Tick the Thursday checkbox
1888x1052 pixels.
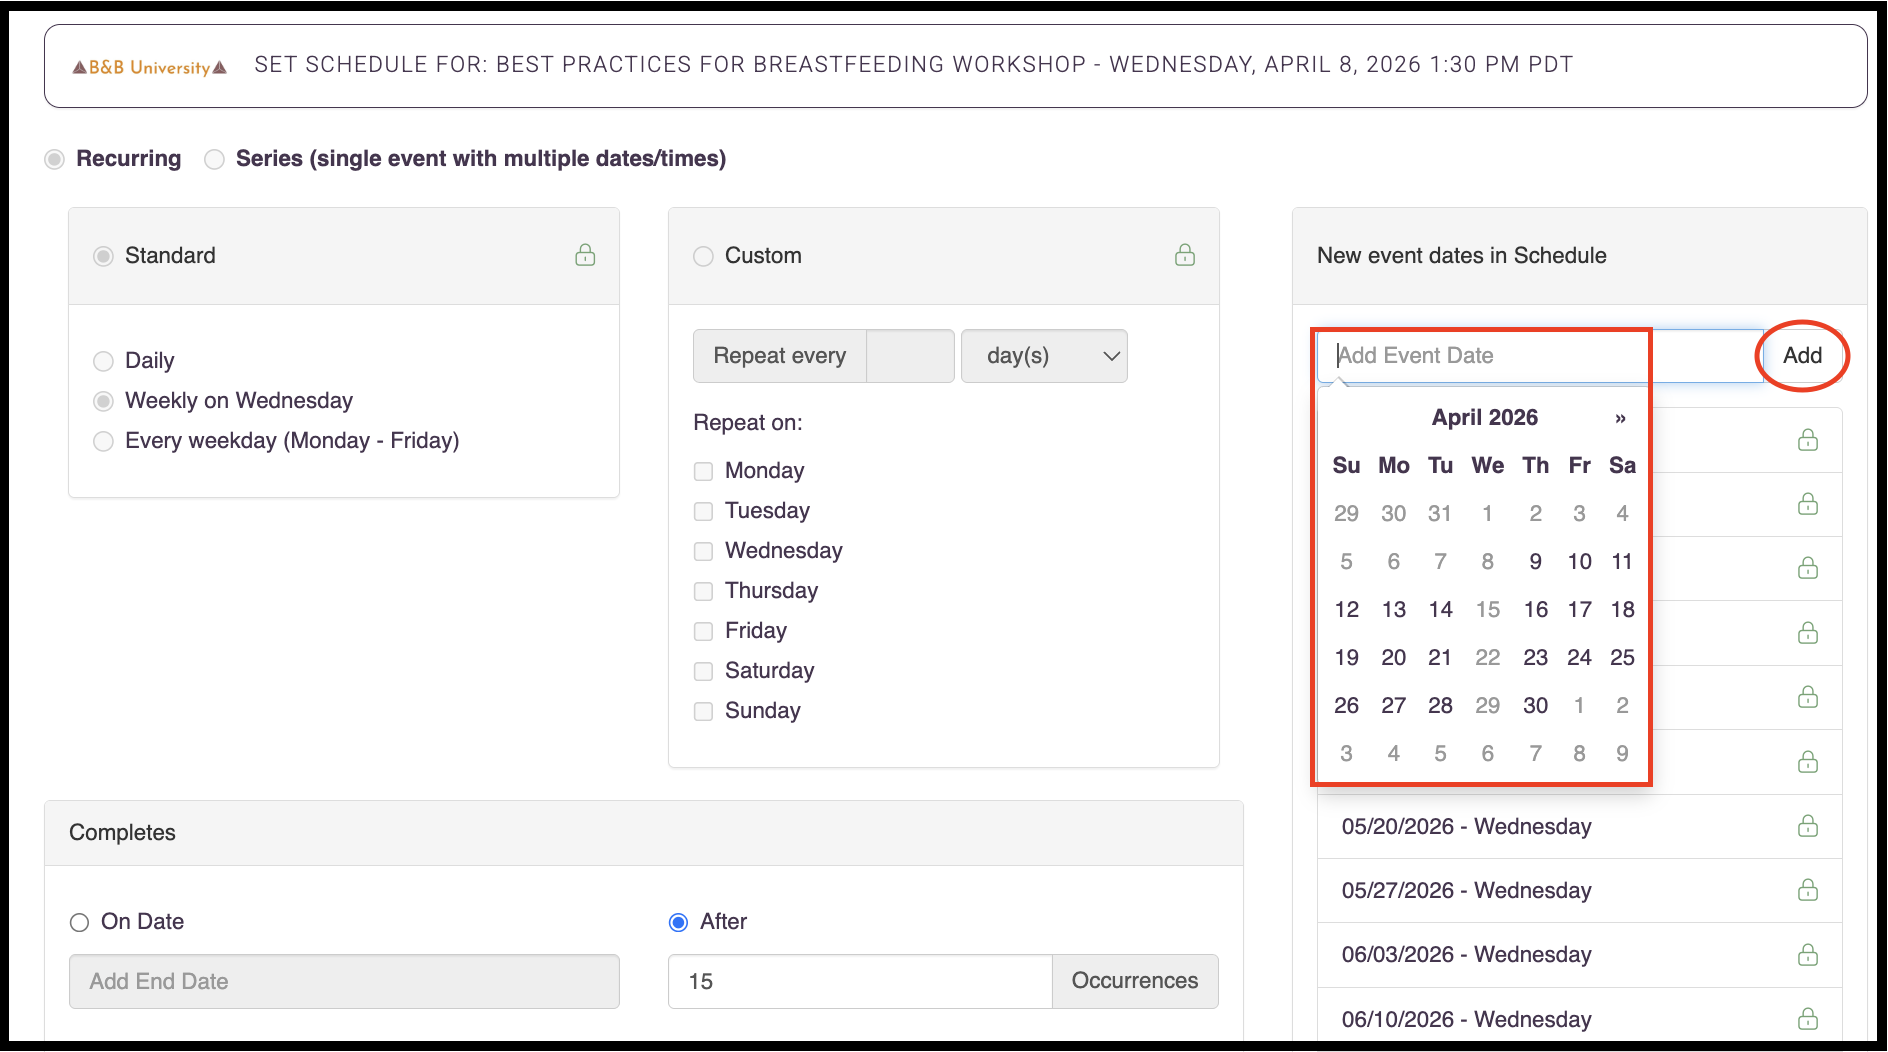(x=704, y=591)
